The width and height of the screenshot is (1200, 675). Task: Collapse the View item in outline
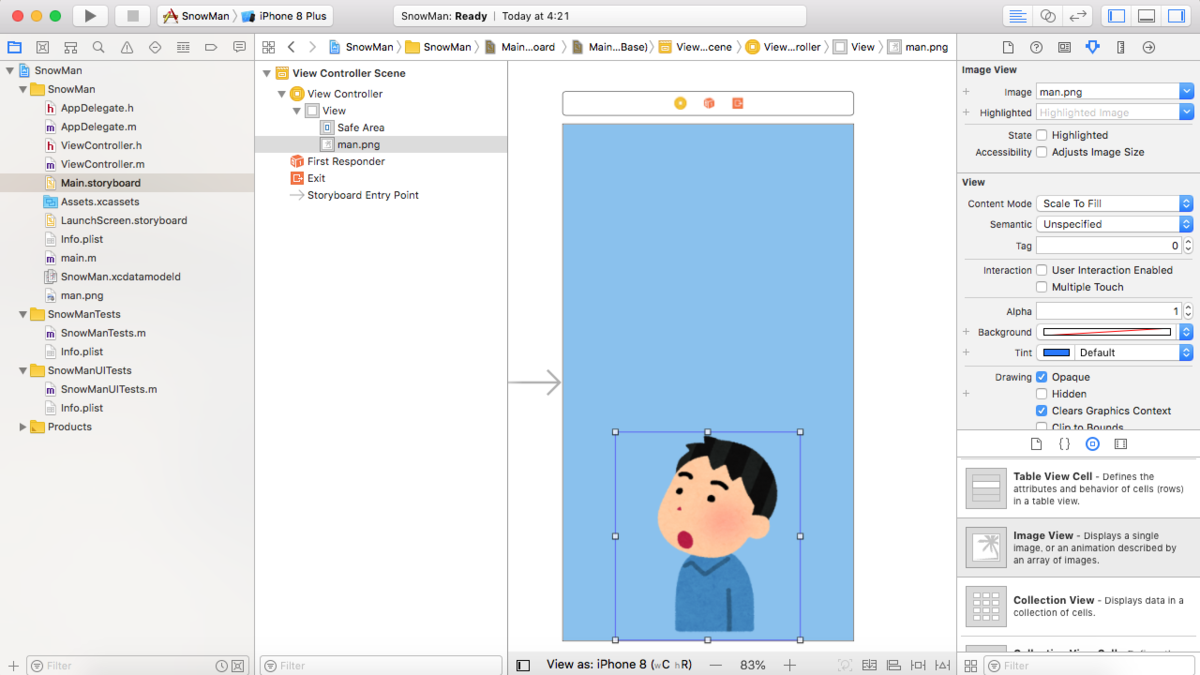(297, 111)
